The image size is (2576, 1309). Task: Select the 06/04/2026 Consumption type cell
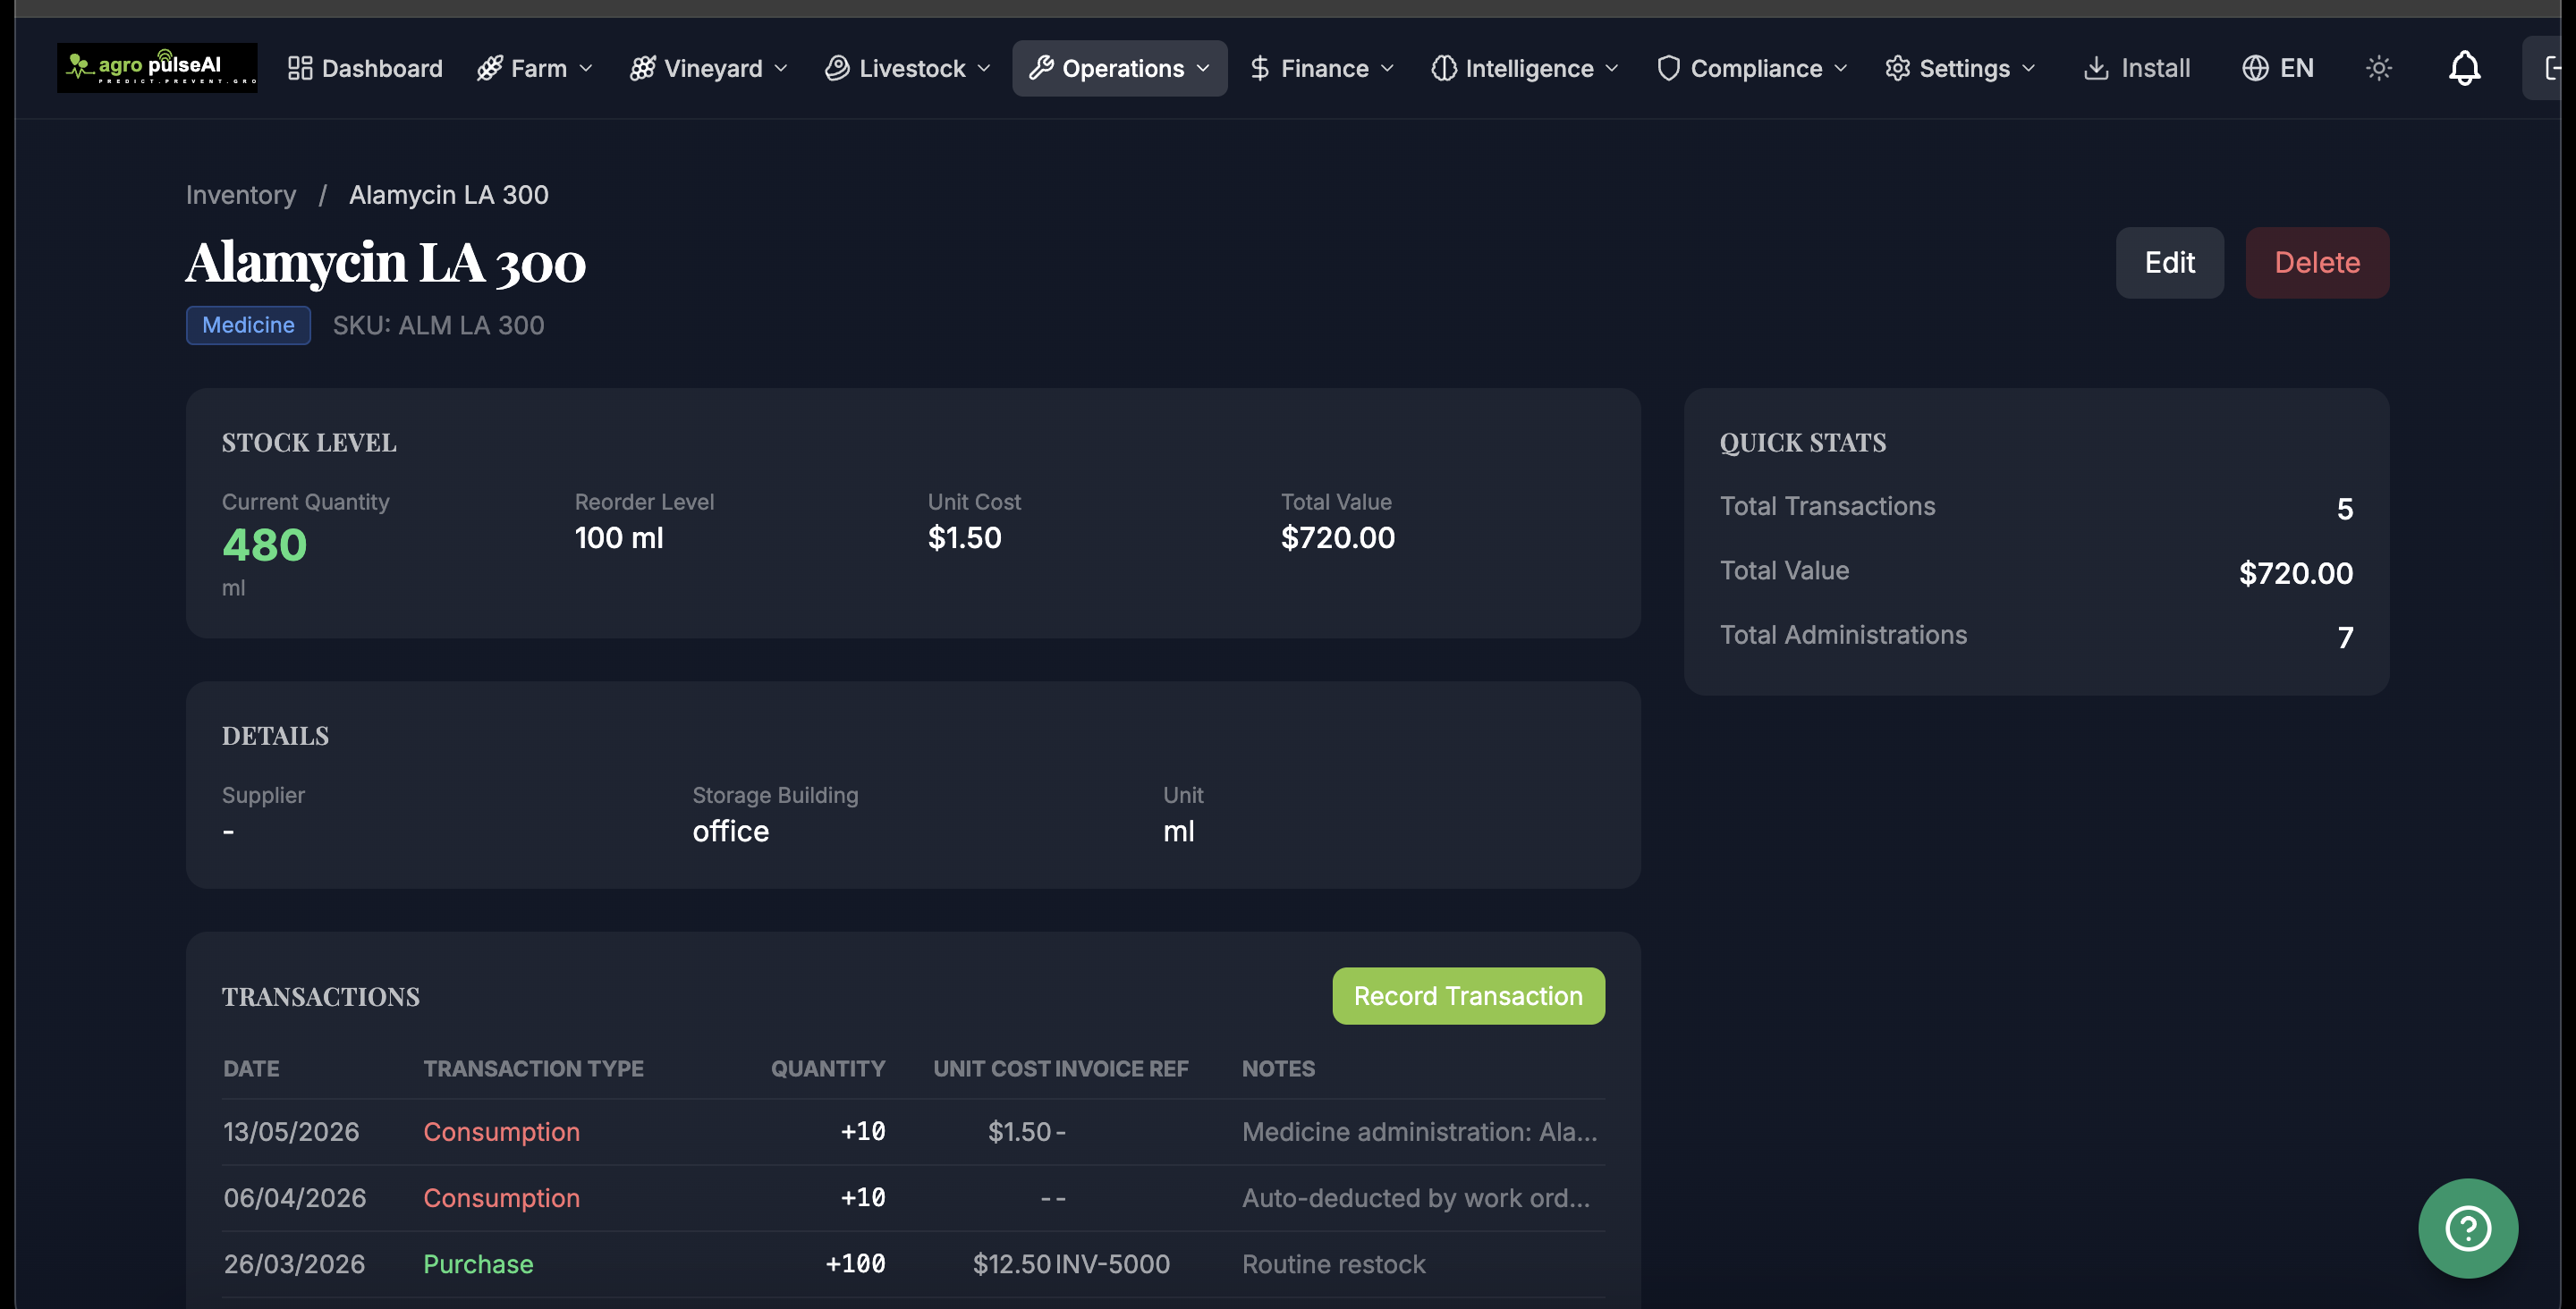(x=501, y=1197)
